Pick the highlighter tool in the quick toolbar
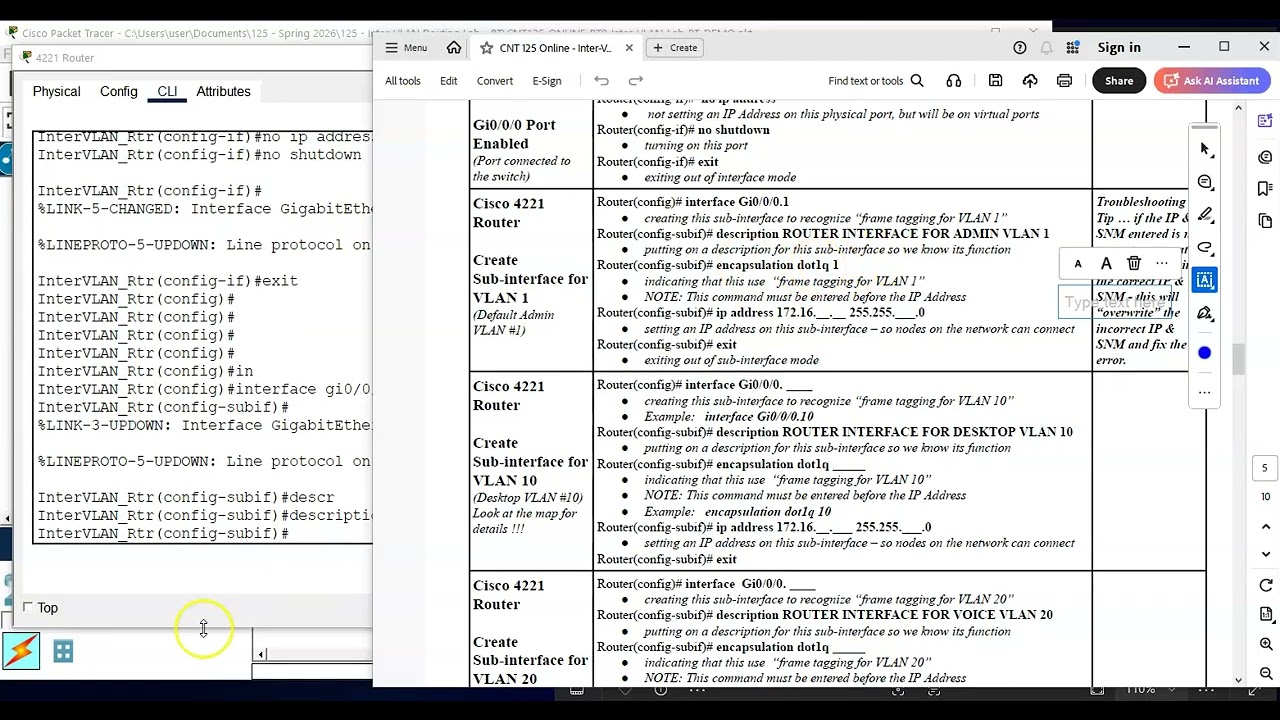The width and height of the screenshot is (1280, 720). click(1205, 215)
